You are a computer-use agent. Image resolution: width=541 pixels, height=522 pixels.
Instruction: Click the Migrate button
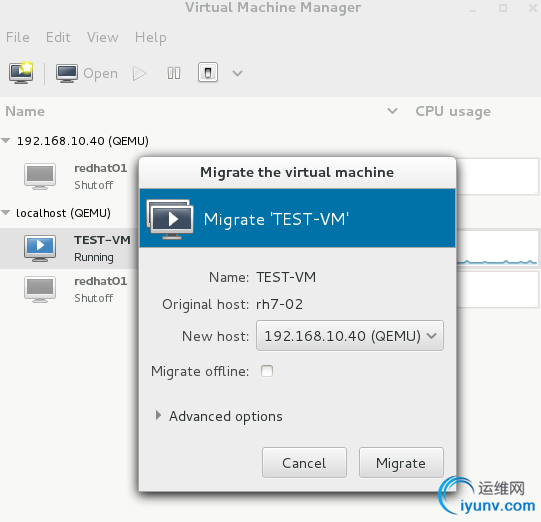[x=401, y=463]
